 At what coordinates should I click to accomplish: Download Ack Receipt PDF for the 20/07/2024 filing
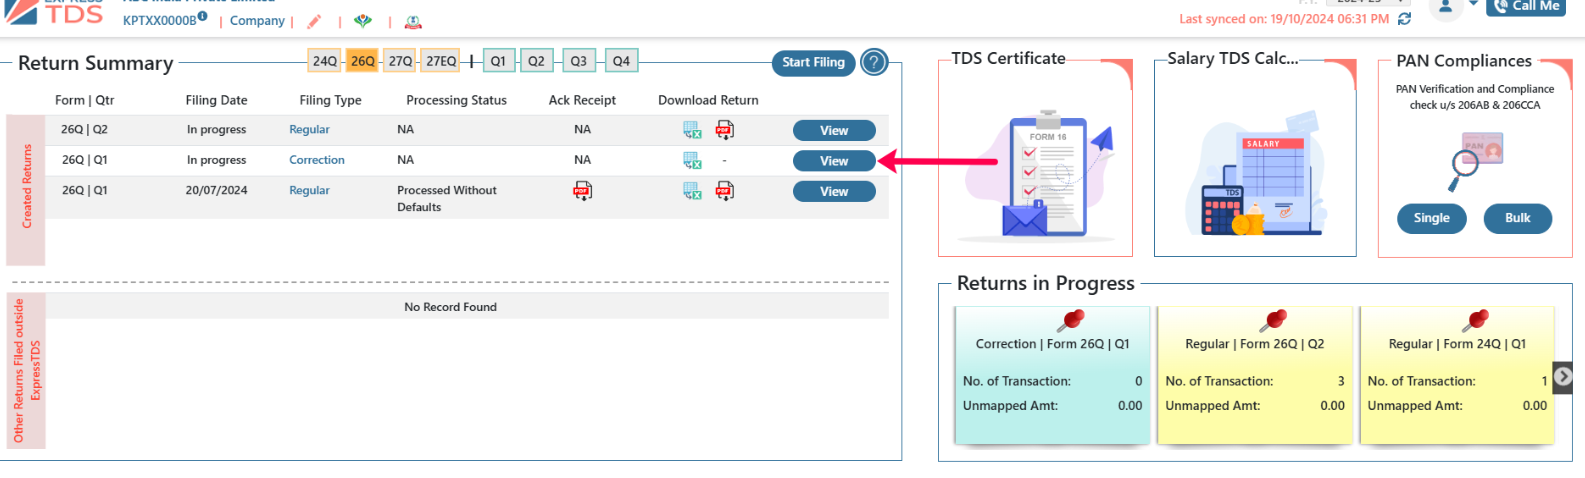(x=582, y=190)
